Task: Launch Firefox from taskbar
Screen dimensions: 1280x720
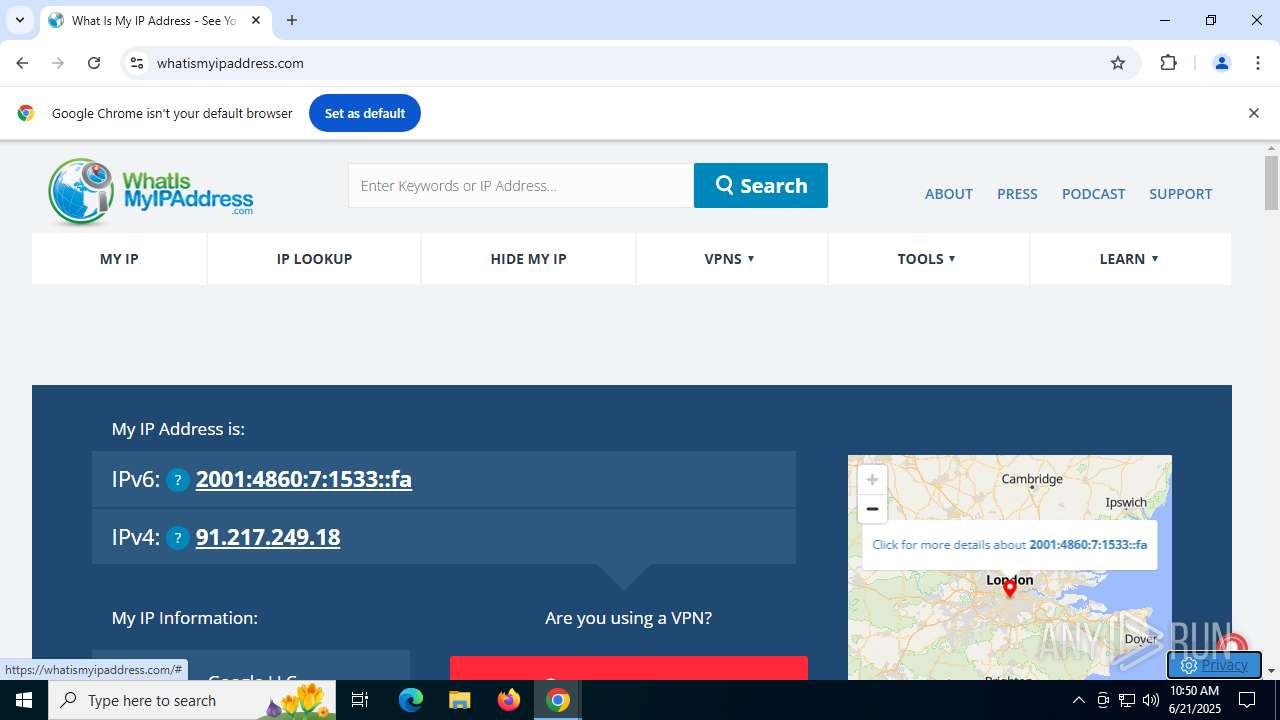Action: pos(509,700)
